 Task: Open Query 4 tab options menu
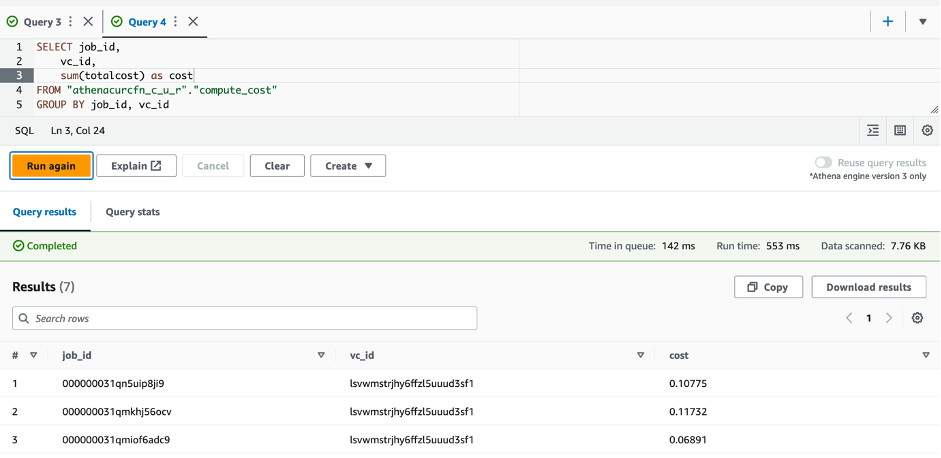[175, 21]
